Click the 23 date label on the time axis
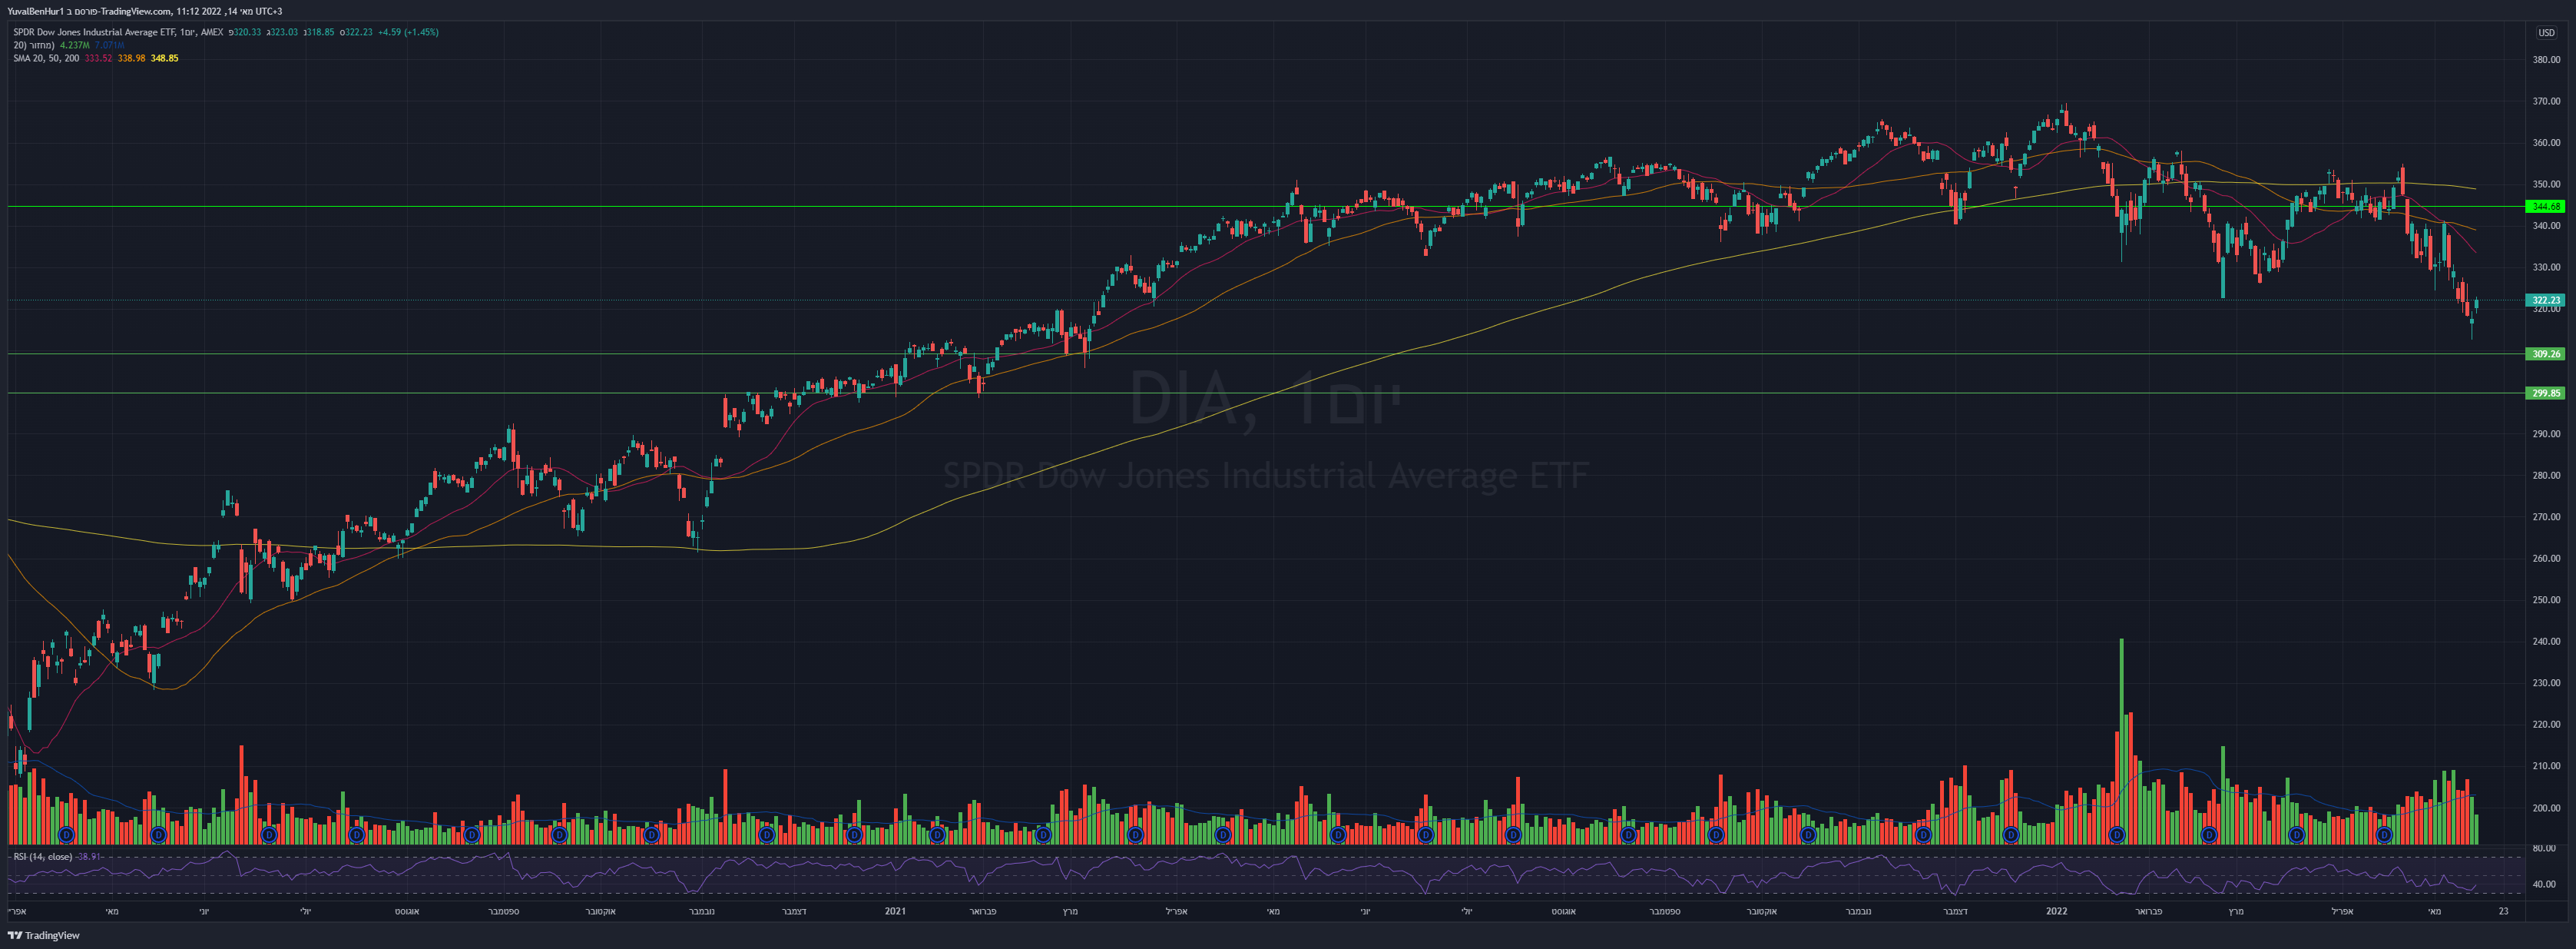 2503,911
